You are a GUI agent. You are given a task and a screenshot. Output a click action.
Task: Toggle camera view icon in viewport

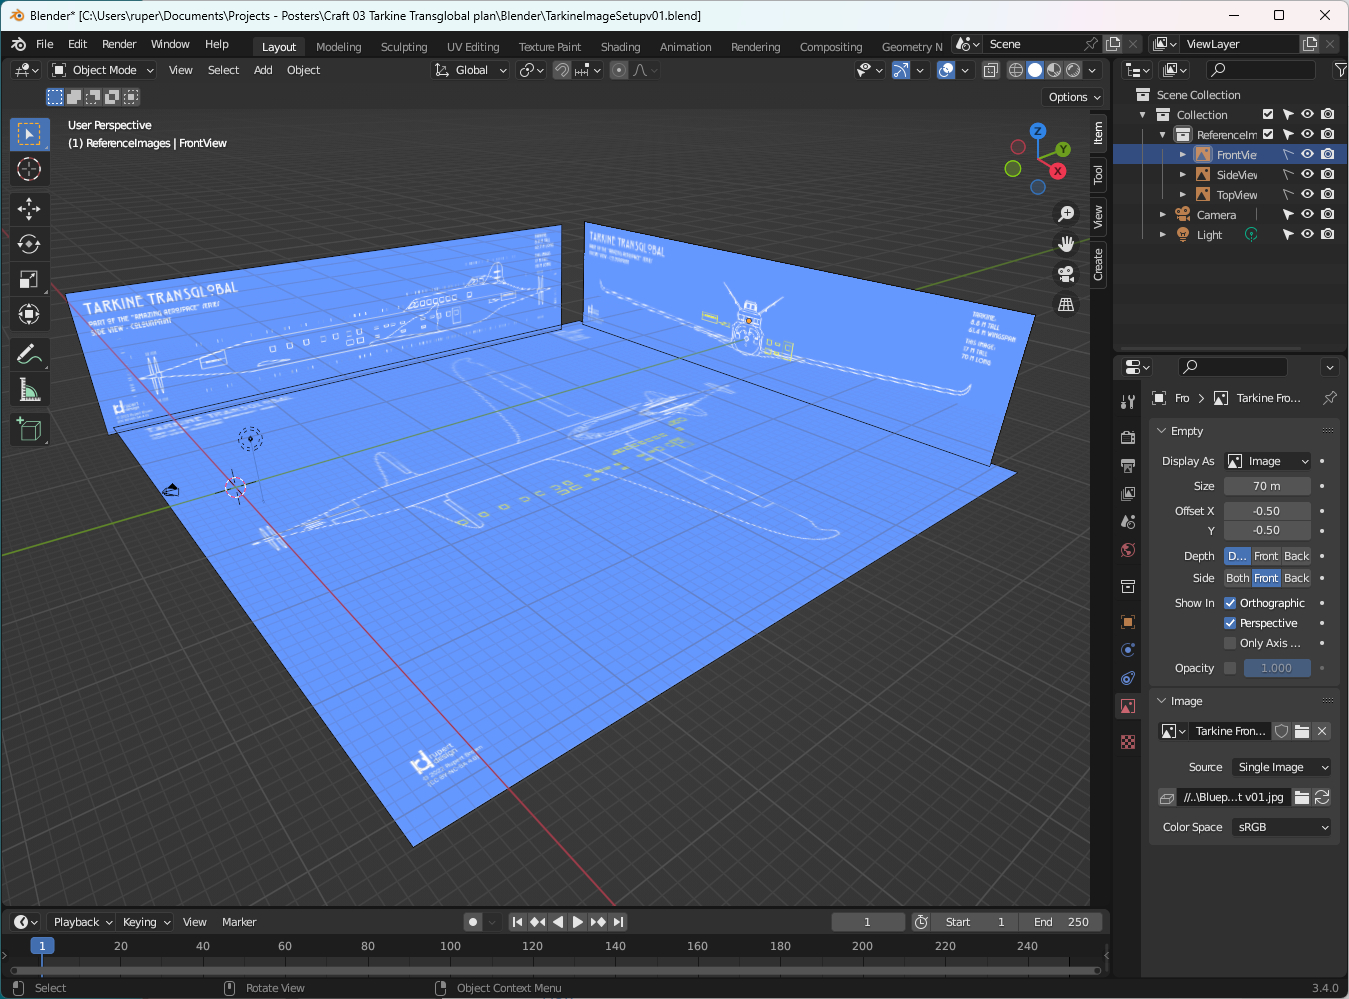click(x=1066, y=274)
